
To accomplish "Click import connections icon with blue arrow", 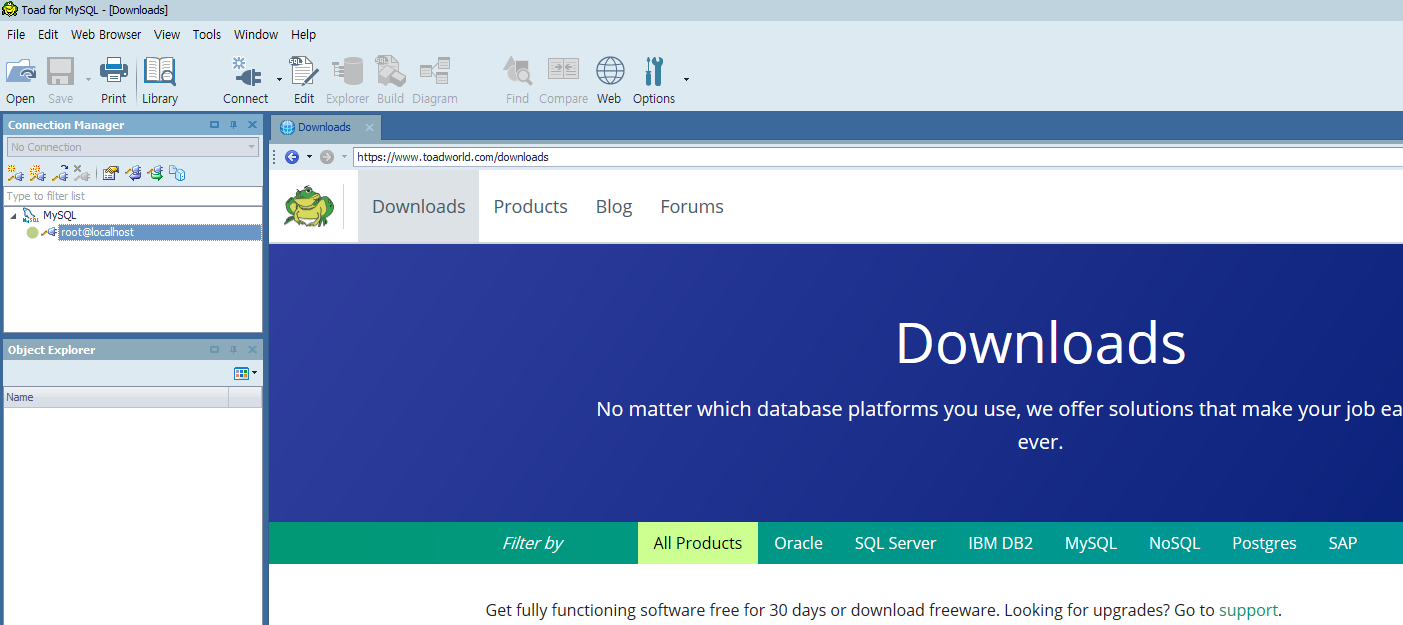I will click(x=133, y=174).
